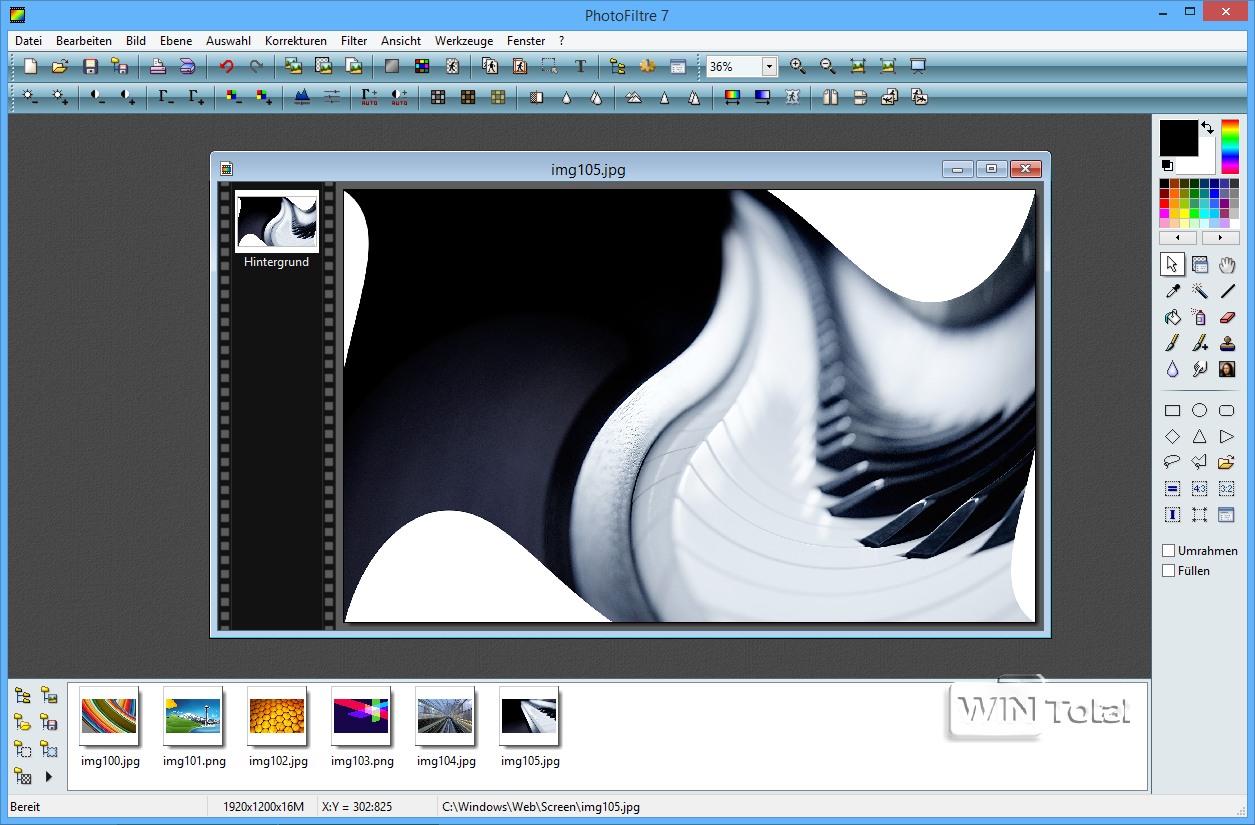This screenshot has height=825, width=1255.
Task: Show next color palette page
Action: tap(1220, 238)
